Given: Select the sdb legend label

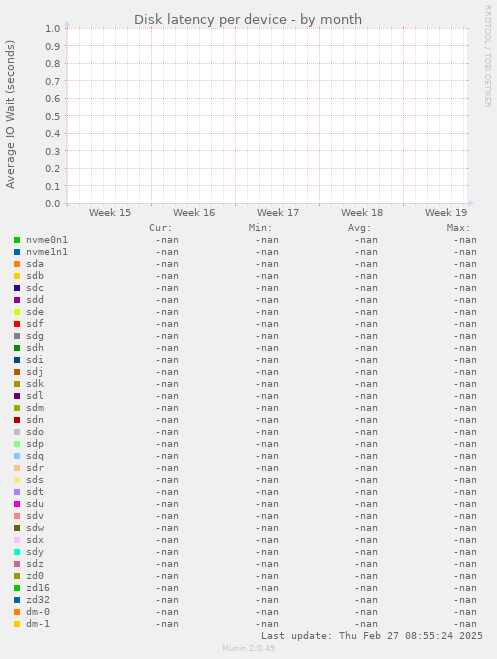Looking at the screenshot, I should coord(35,276).
